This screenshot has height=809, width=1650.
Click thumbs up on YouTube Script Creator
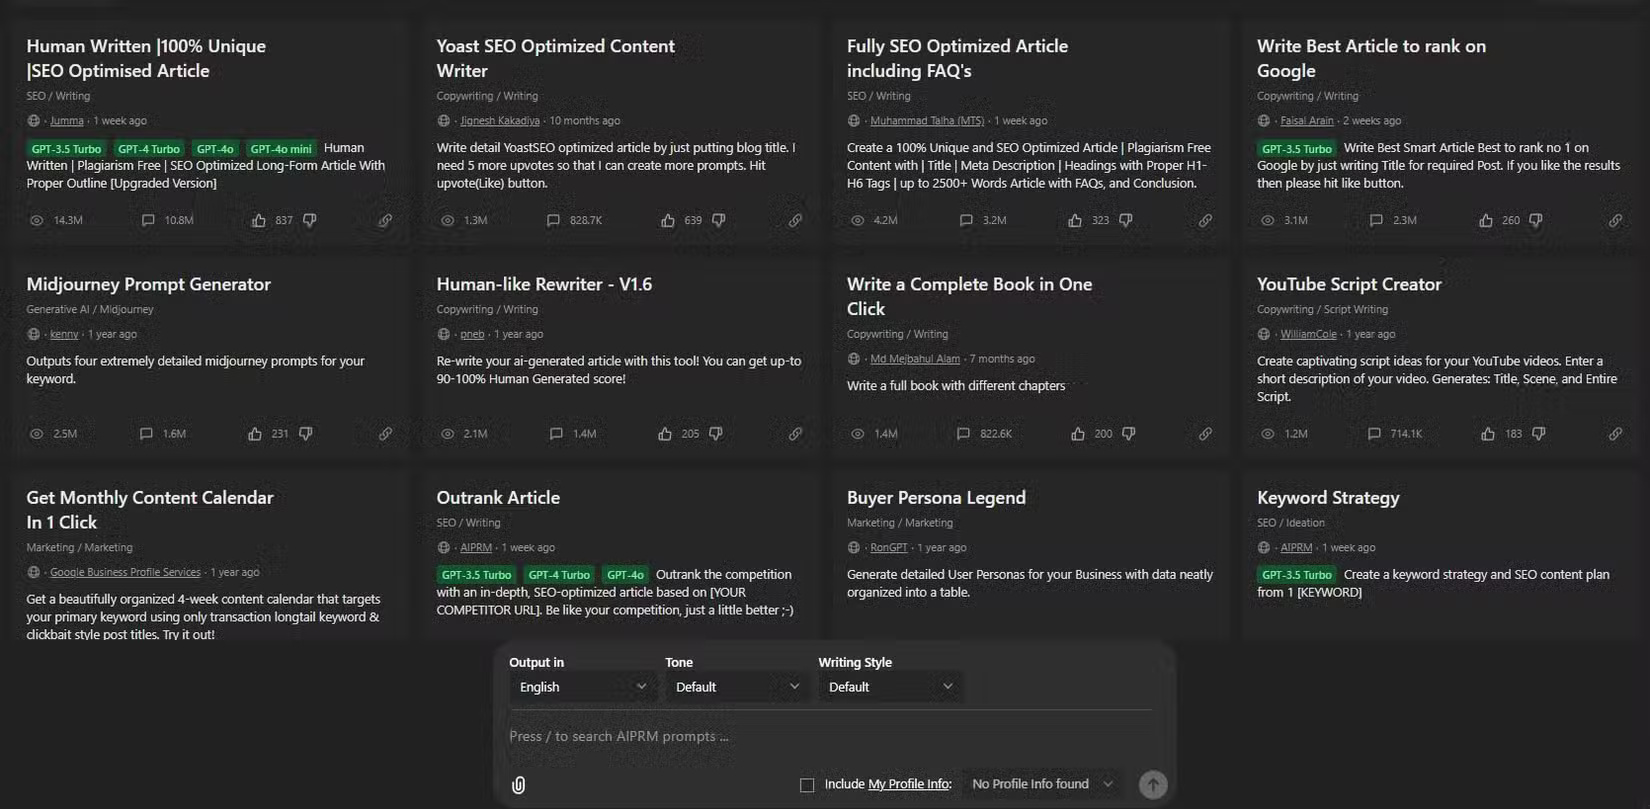[1486, 433]
